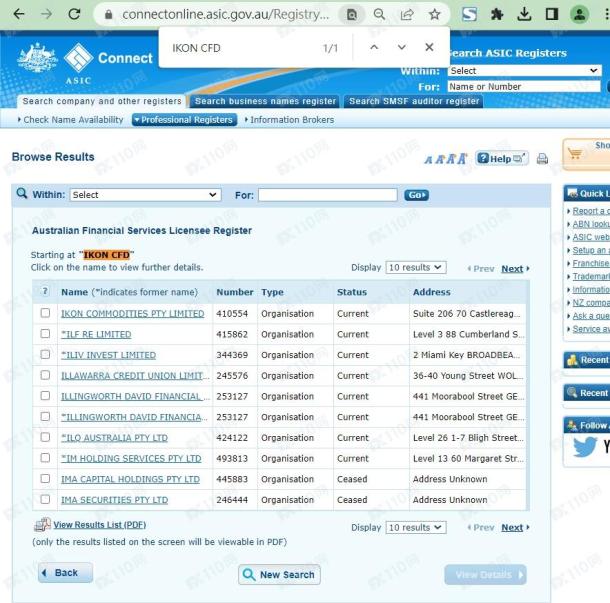Click the print results printer icon
The image size is (610, 603).
click(x=542, y=159)
